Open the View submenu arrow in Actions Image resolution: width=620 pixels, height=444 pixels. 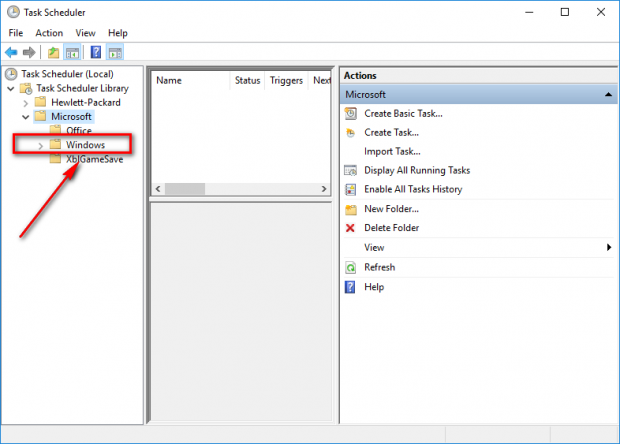tap(609, 247)
